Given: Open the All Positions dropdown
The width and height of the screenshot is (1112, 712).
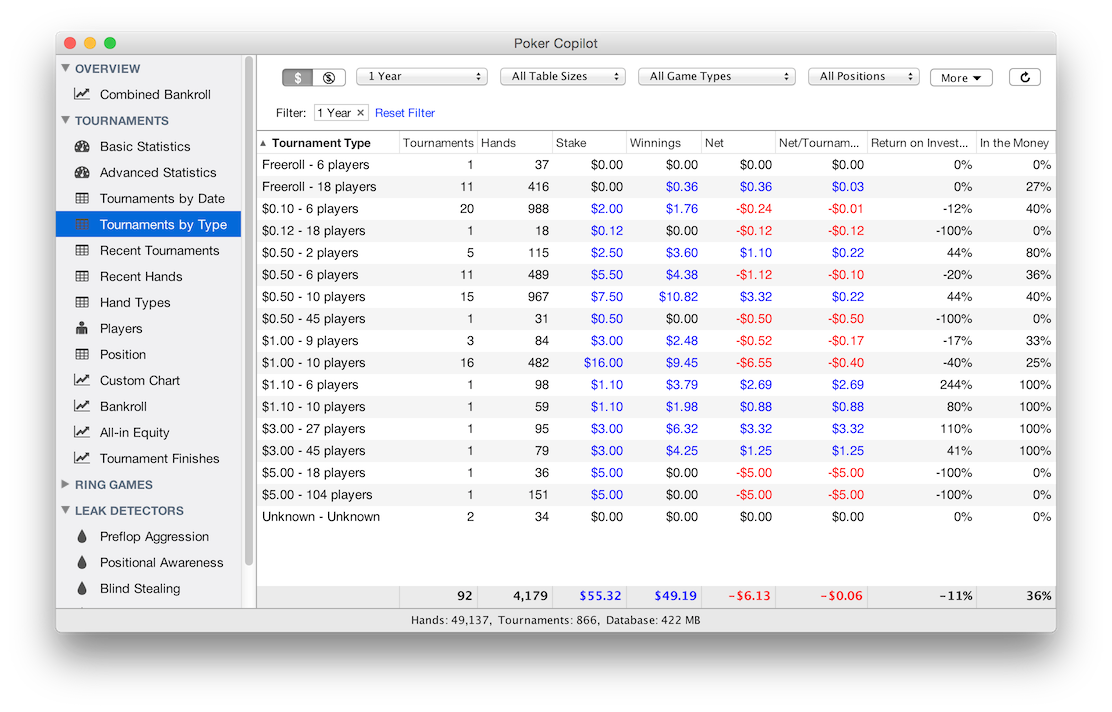Looking at the screenshot, I should [x=864, y=77].
